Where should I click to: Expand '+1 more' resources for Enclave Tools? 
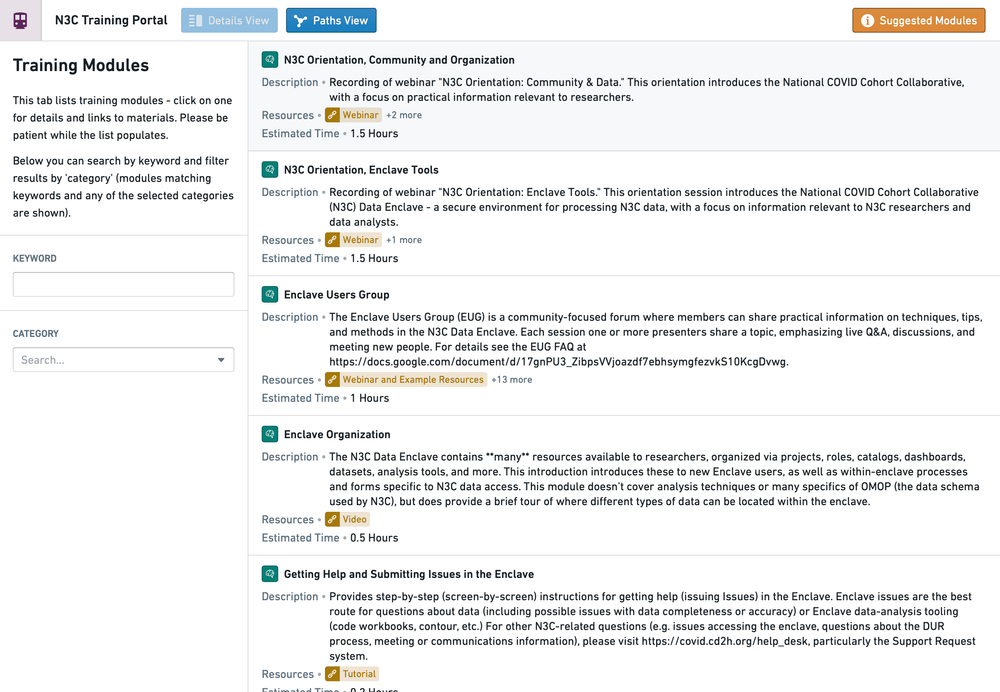pyautogui.click(x=404, y=240)
